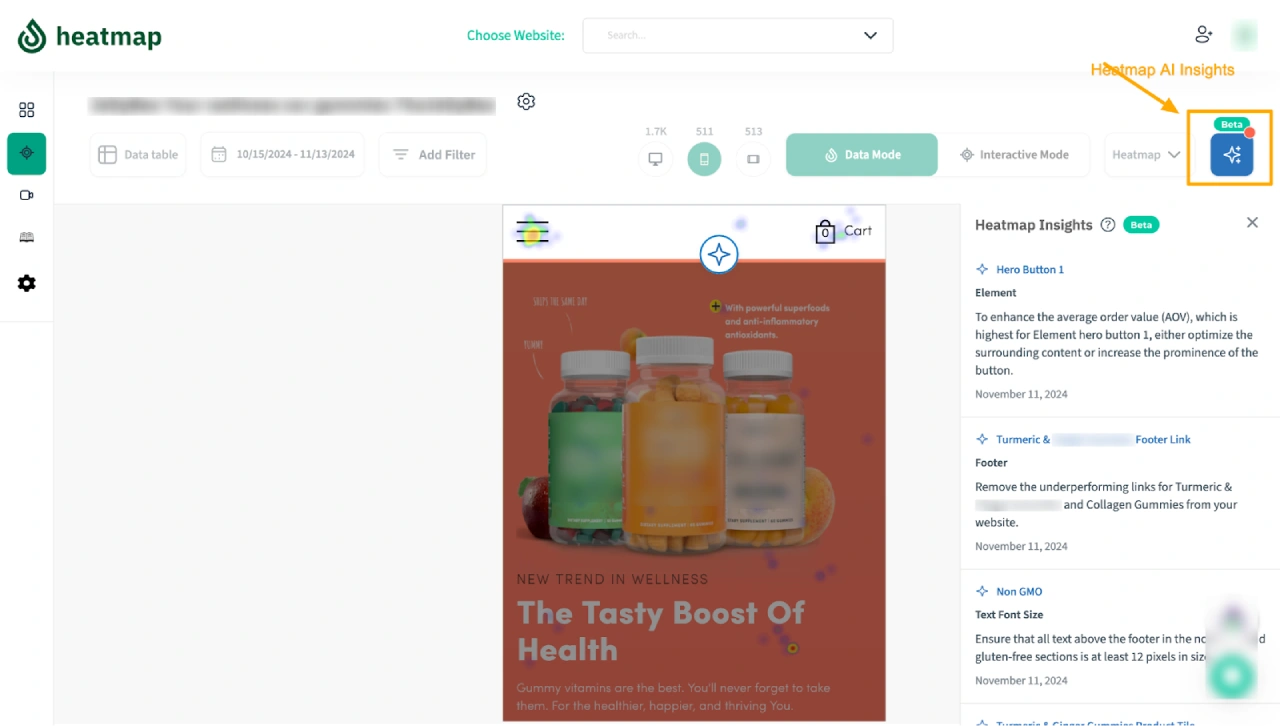Switch to mobile device view
Screen dimensions: 1280x726
coord(704,159)
